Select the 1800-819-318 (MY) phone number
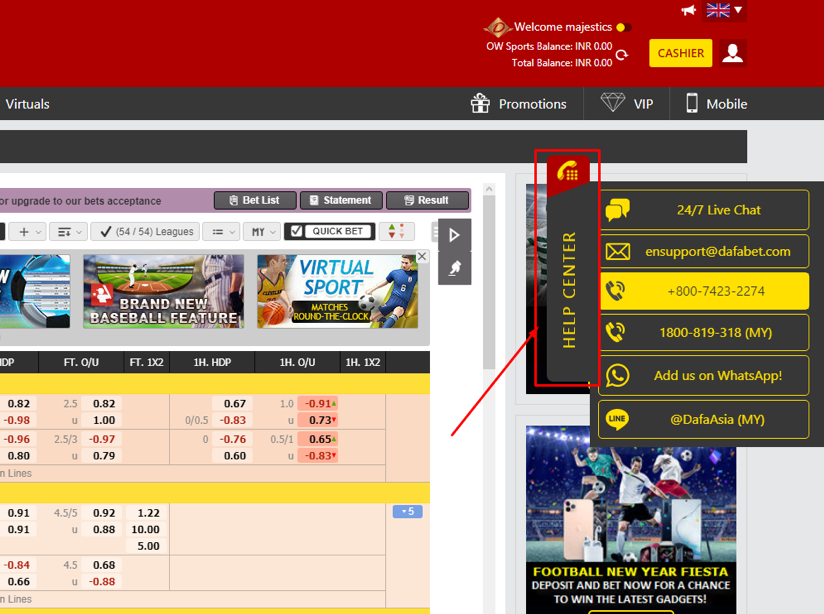Image resolution: width=824 pixels, height=614 pixels. point(704,332)
